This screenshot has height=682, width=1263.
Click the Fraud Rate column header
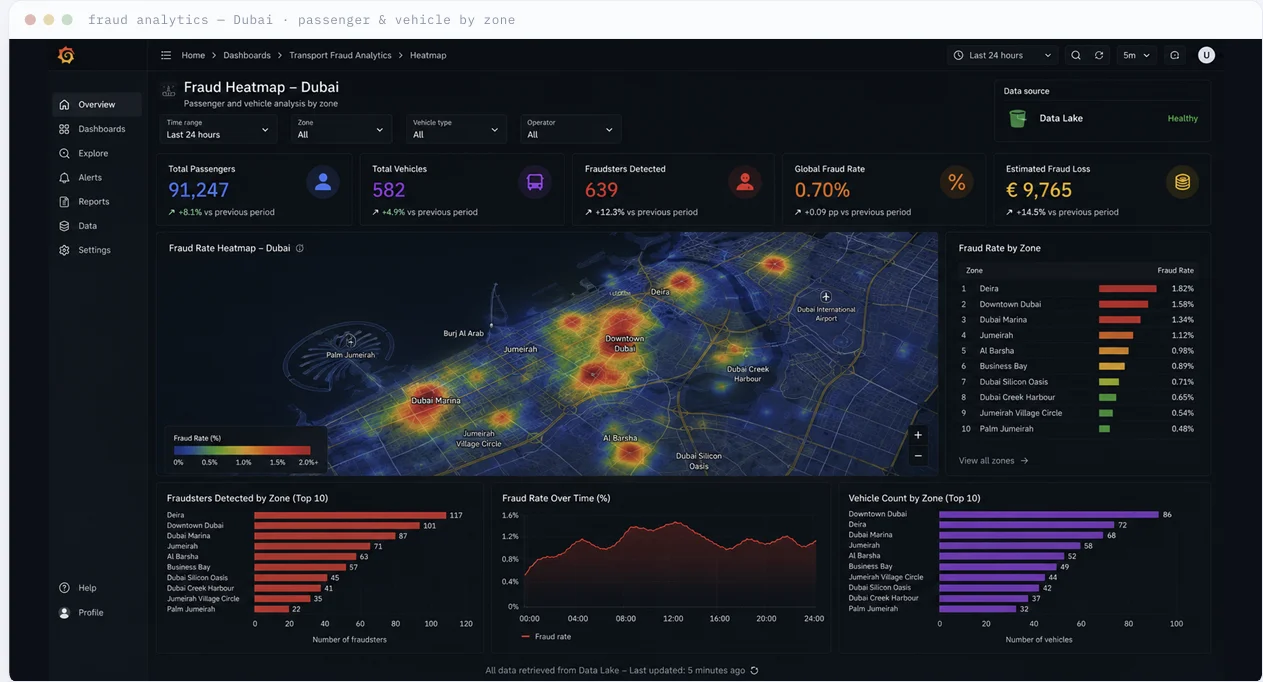click(x=1175, y=270)
